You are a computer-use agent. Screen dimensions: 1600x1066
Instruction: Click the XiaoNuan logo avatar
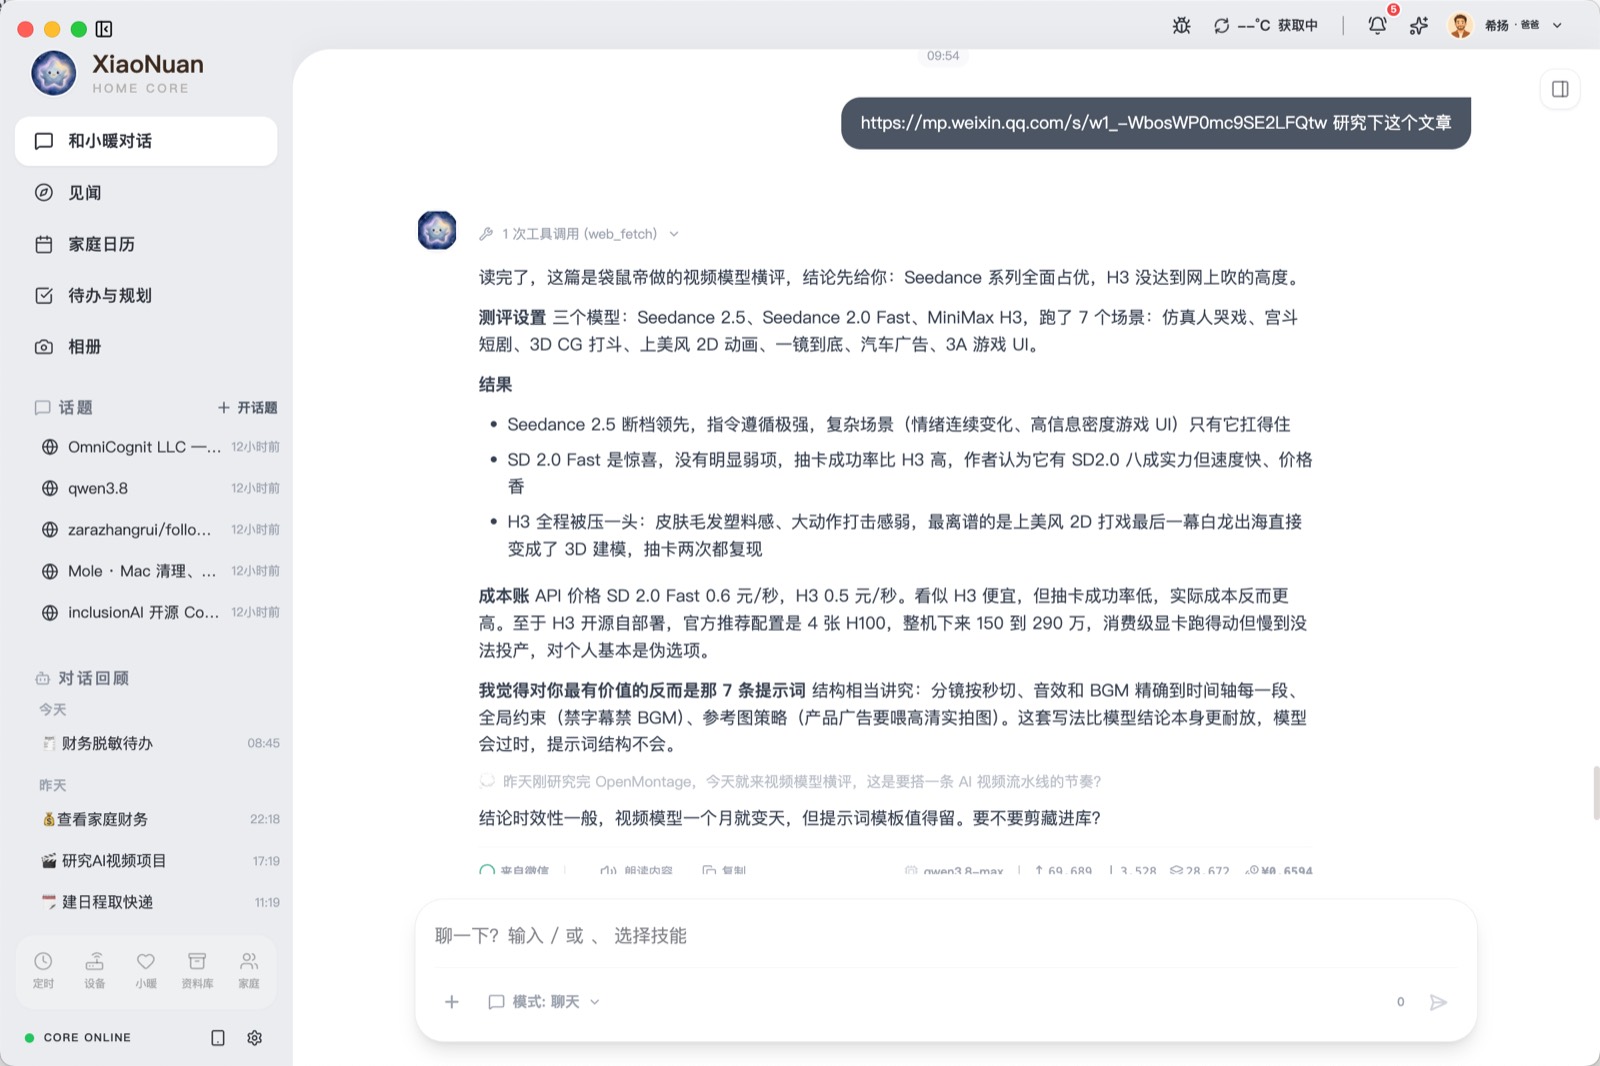54,73
